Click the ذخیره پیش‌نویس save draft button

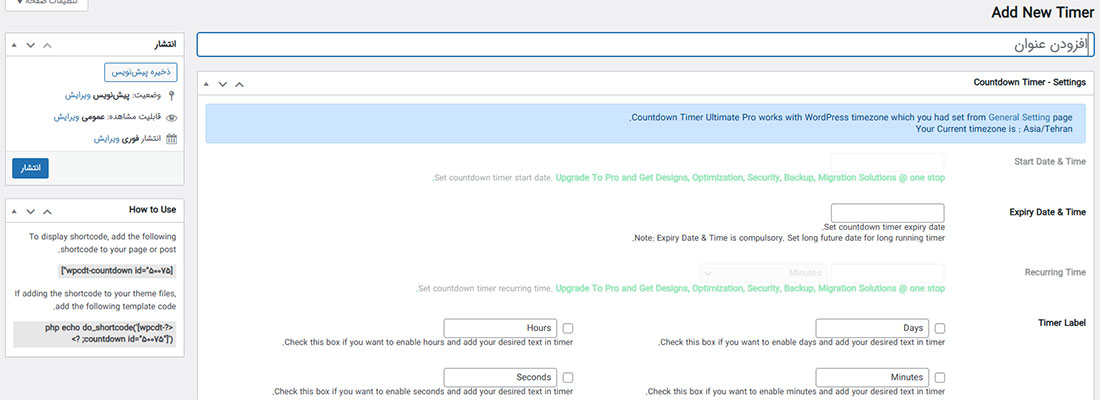139,72
